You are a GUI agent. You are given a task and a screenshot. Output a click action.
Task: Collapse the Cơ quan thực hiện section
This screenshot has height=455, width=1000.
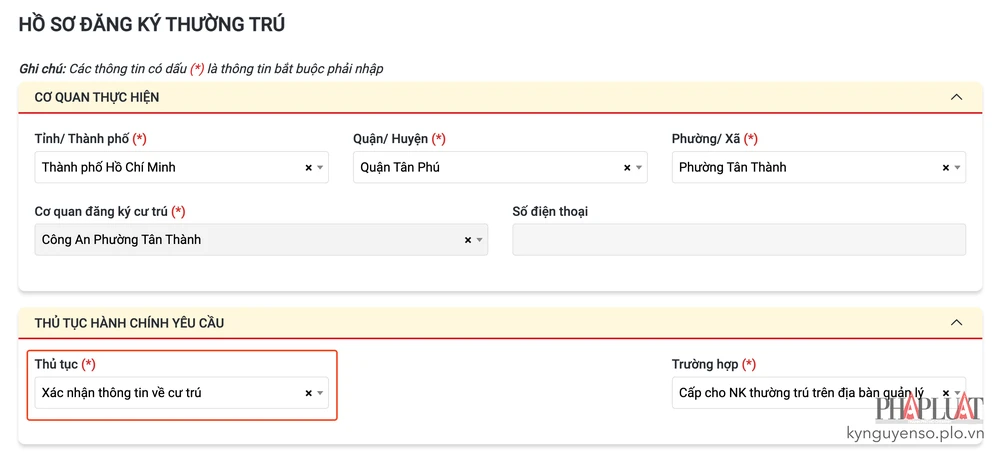click(956, 97)
